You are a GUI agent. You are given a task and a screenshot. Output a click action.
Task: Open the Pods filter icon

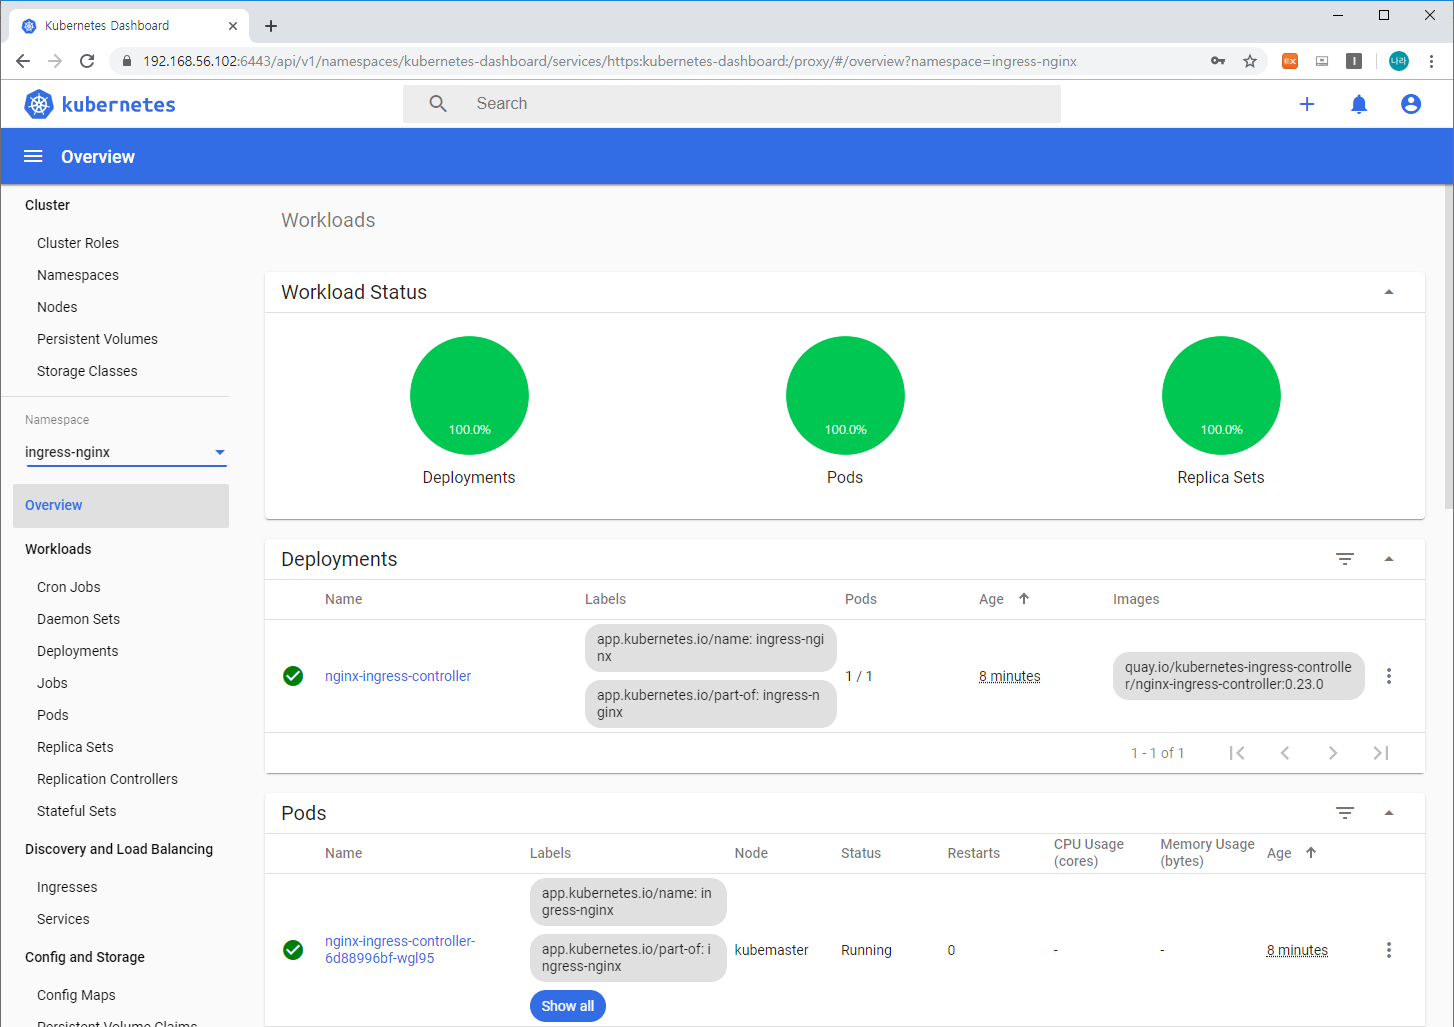[1345, 813]
